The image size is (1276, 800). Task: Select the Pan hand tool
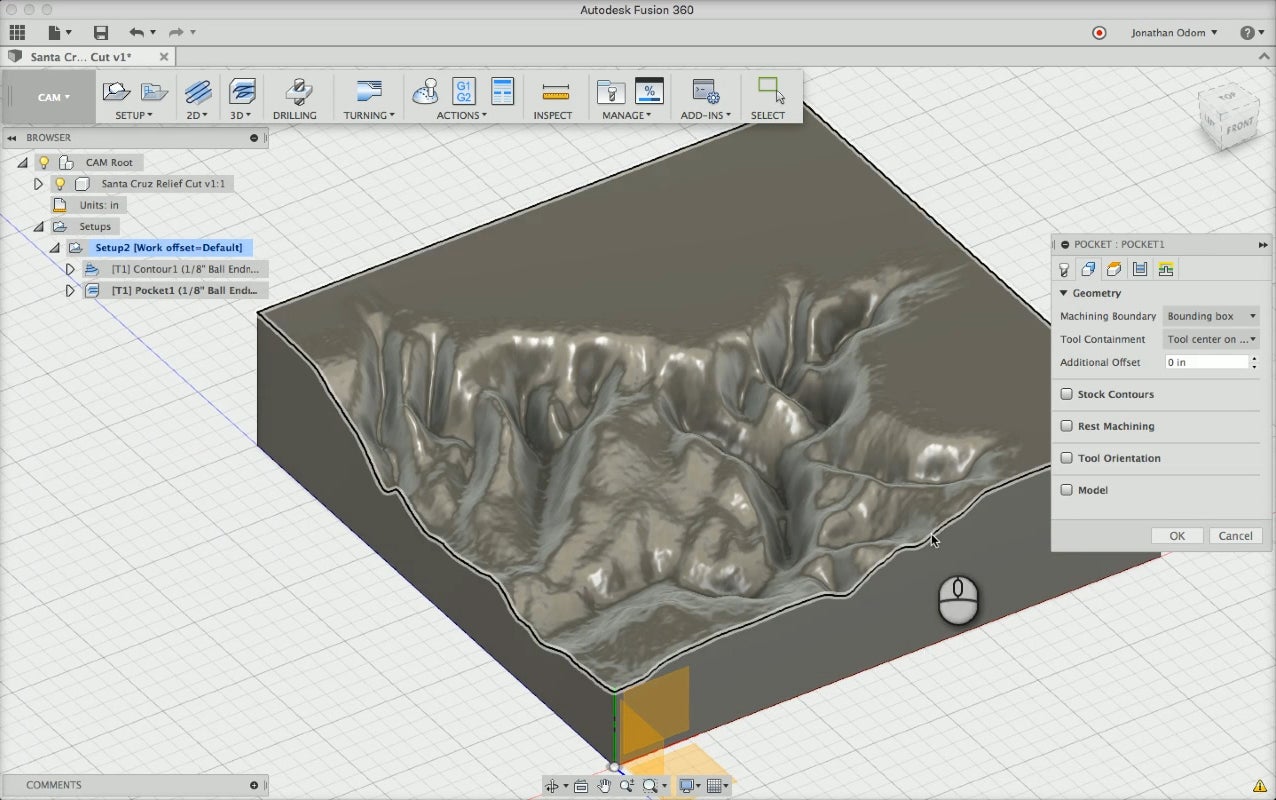603,786
